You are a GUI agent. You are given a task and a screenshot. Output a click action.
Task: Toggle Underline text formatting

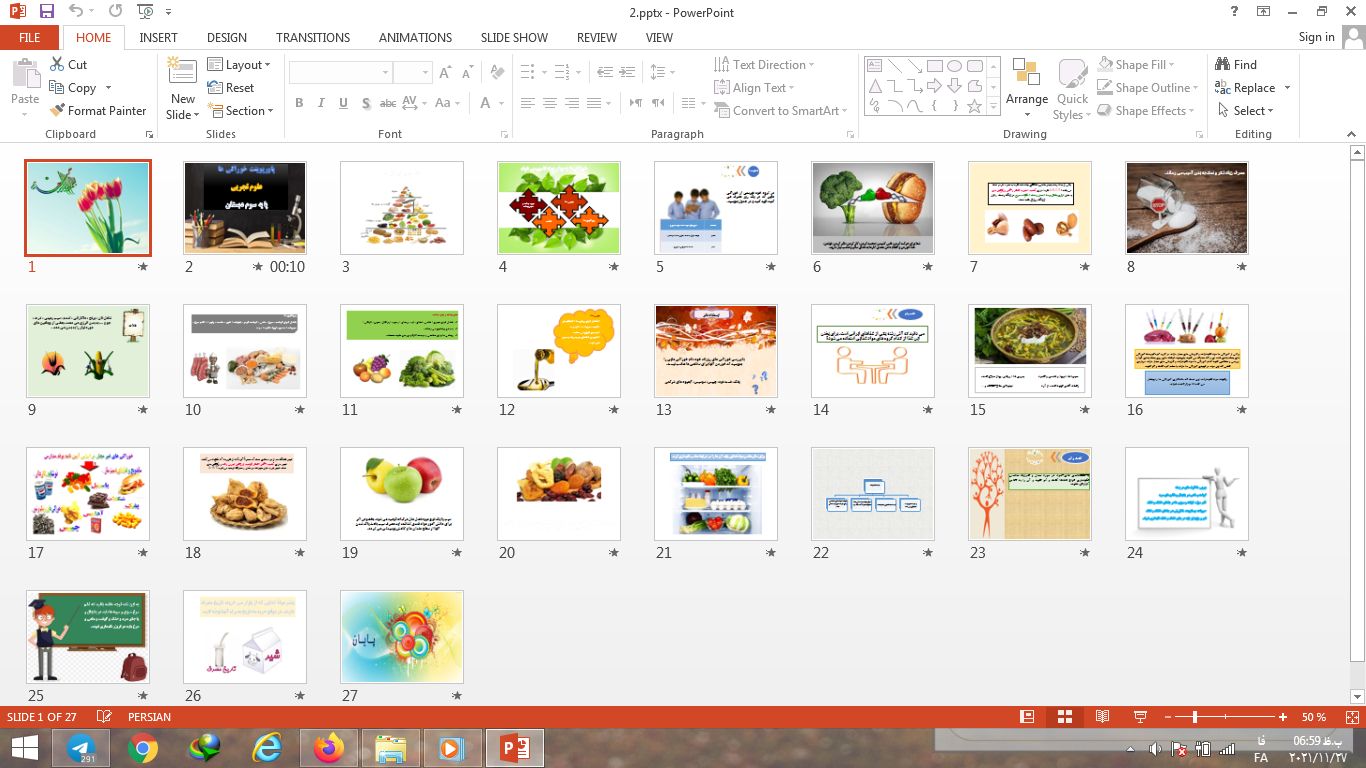tap(343, 103)
